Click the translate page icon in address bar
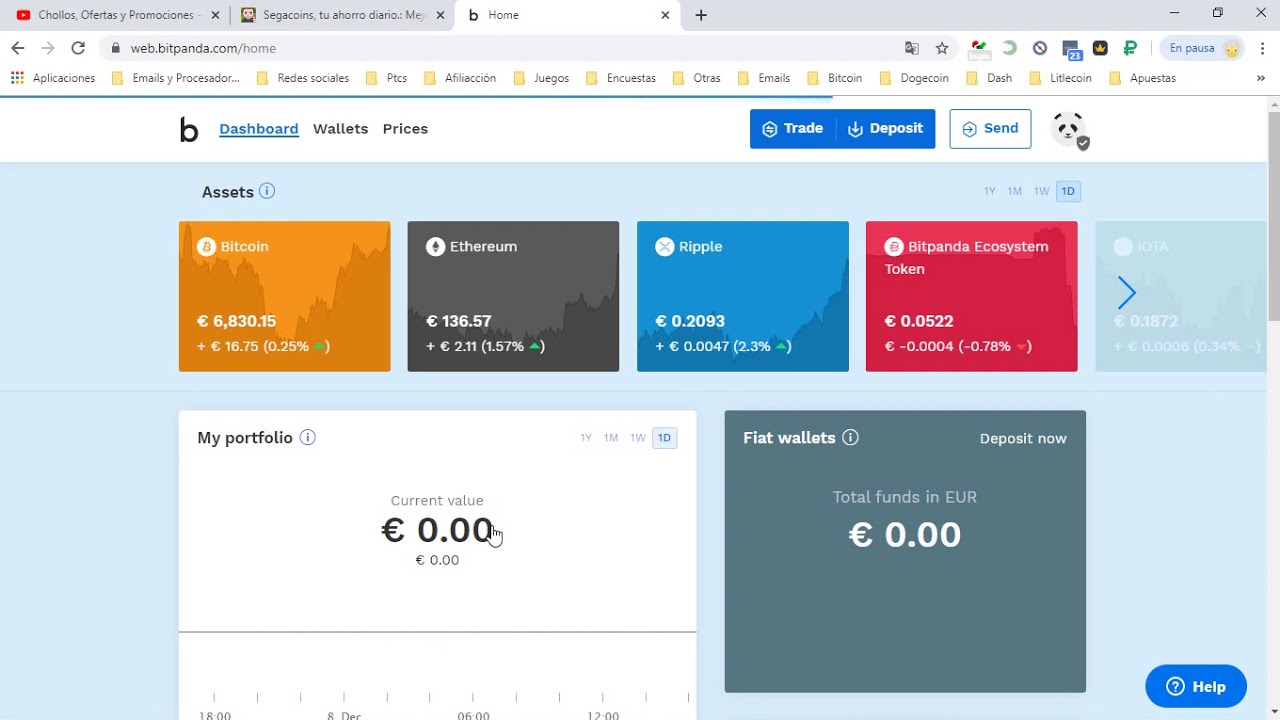This screenshot has height=720, width=1280. 912,48
